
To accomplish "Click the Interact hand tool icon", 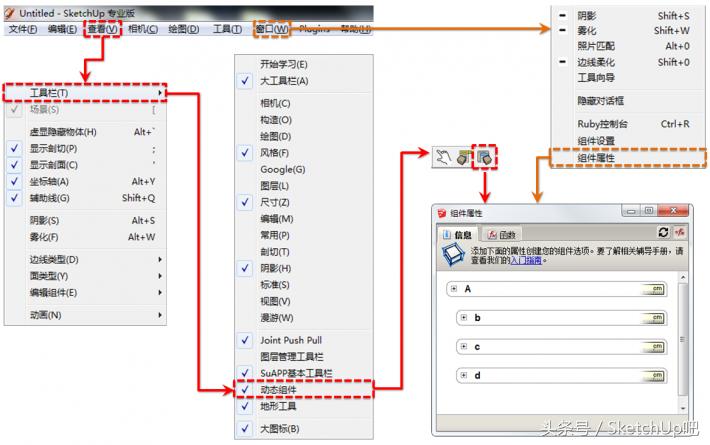I will [x=443, y=157].
